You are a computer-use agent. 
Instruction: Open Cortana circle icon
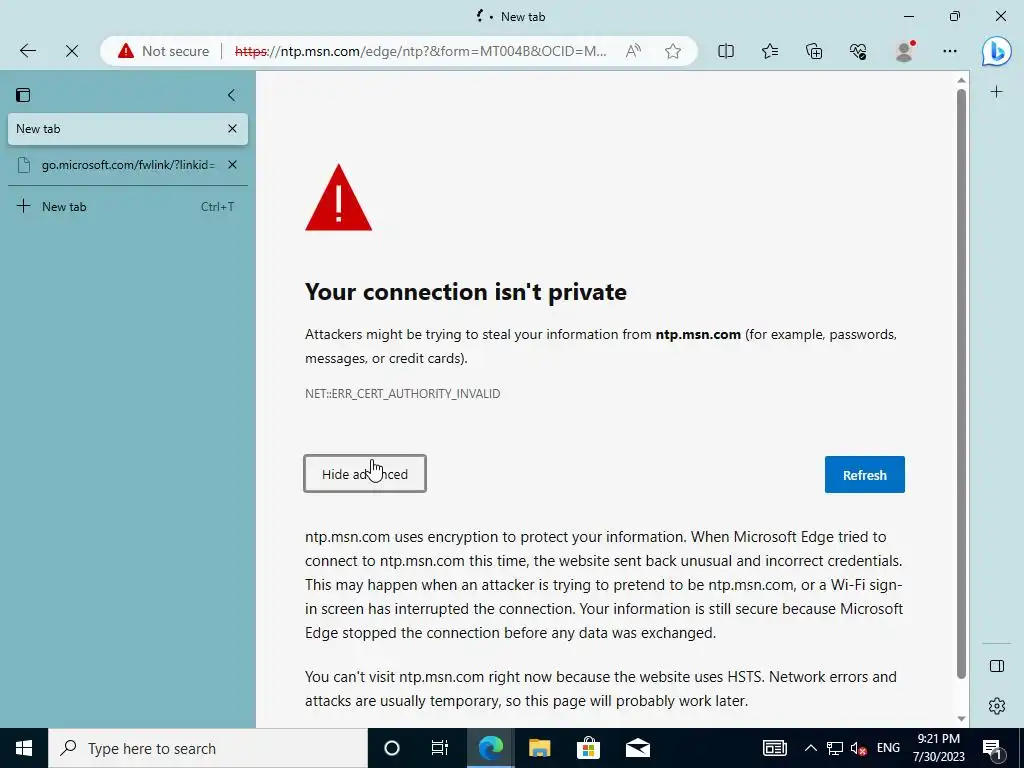[391, 748]
